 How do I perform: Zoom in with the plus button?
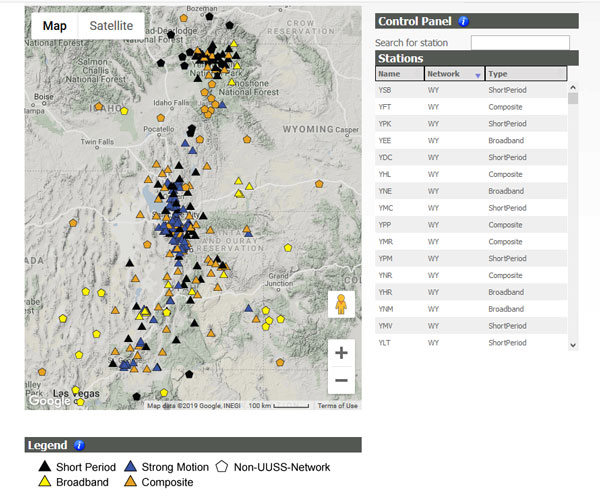point(341,352)
